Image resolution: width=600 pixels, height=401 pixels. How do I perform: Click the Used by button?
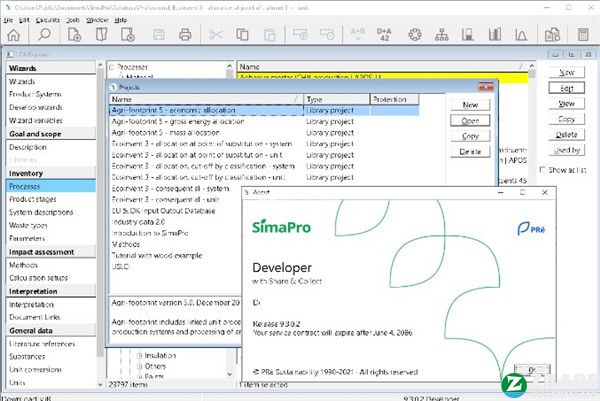click(566, 150)
